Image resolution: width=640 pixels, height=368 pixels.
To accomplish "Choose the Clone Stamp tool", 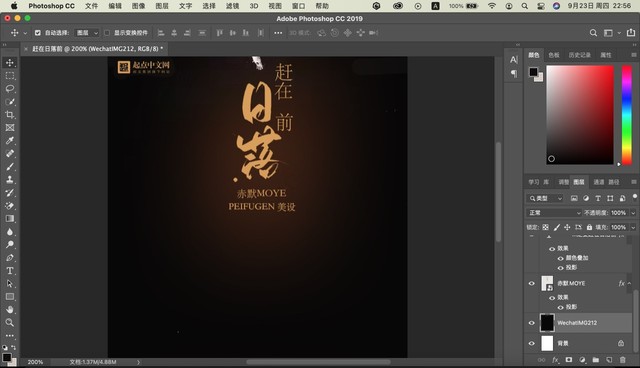I will pyautogui.click(x=10, y=180).
